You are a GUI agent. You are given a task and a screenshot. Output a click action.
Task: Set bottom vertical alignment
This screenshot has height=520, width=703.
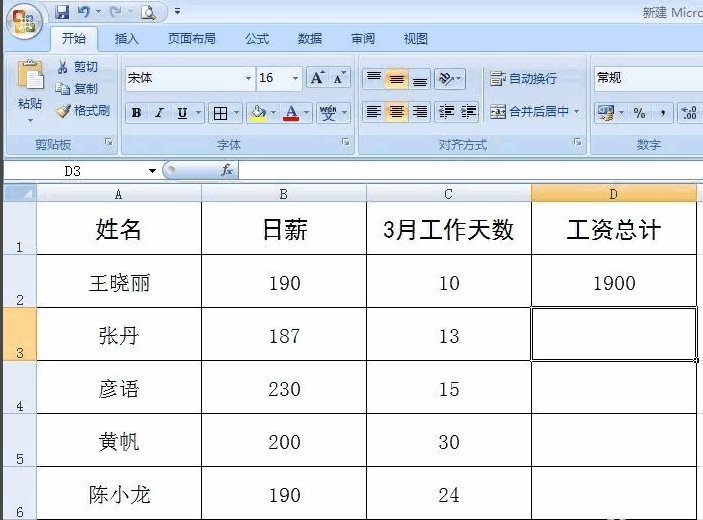420,80
